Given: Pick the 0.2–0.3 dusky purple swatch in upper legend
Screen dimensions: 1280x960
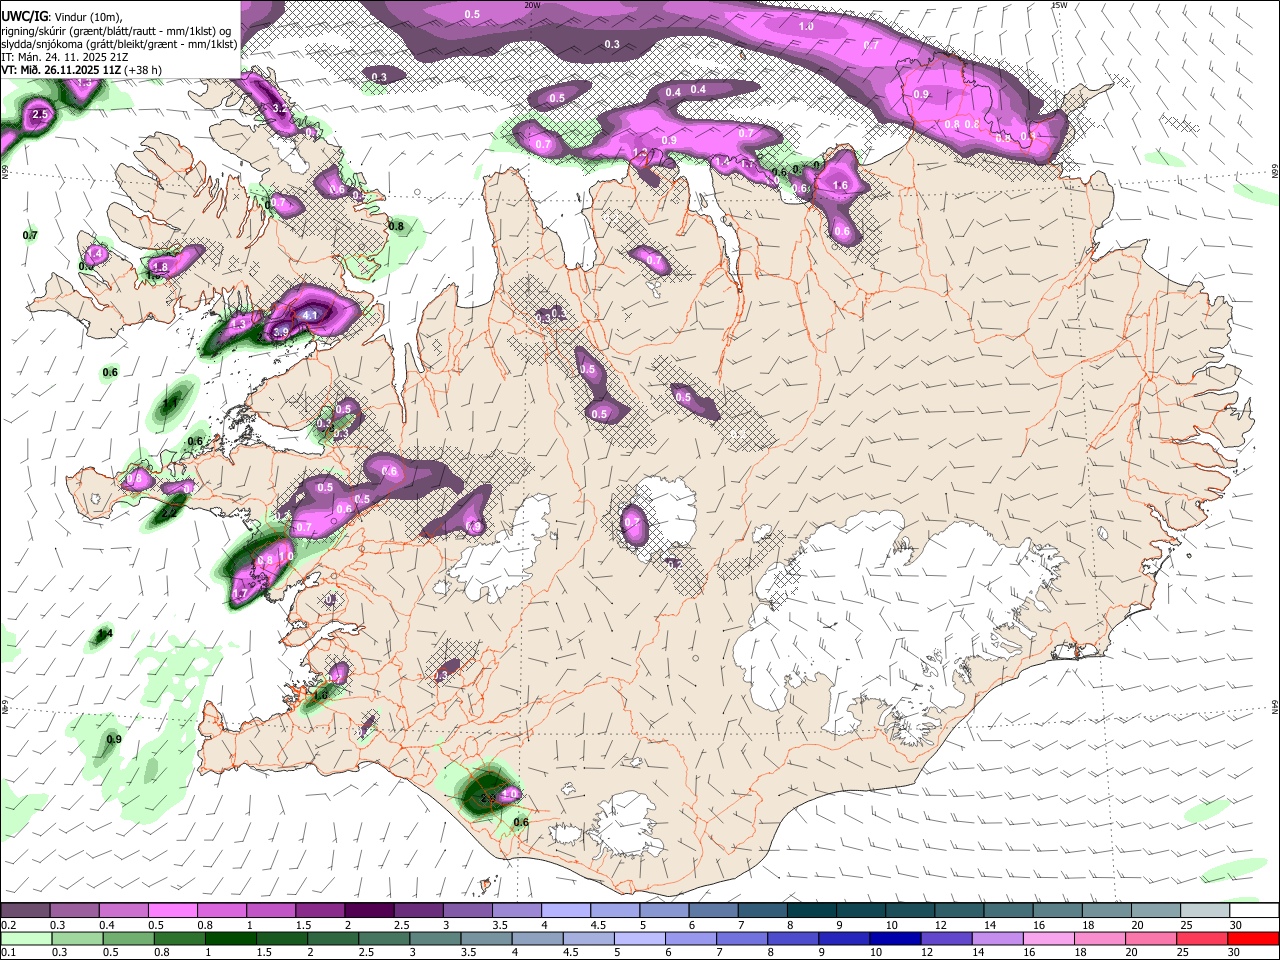Looking at the screenshot, I should pyautogui.click(x=25, y=910).
